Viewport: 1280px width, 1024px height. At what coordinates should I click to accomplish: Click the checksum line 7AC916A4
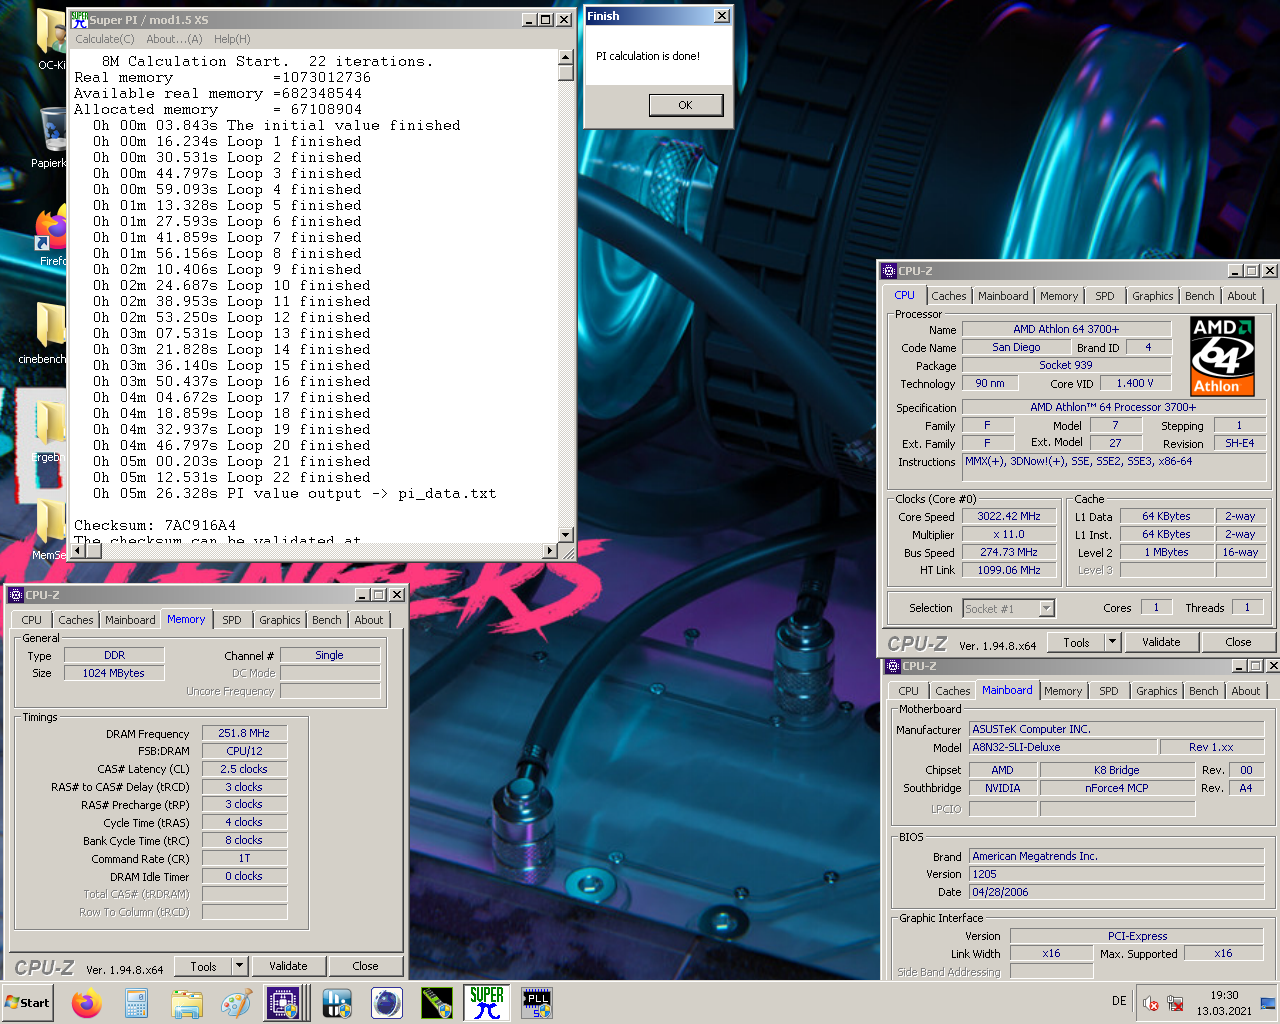[155, 525]
